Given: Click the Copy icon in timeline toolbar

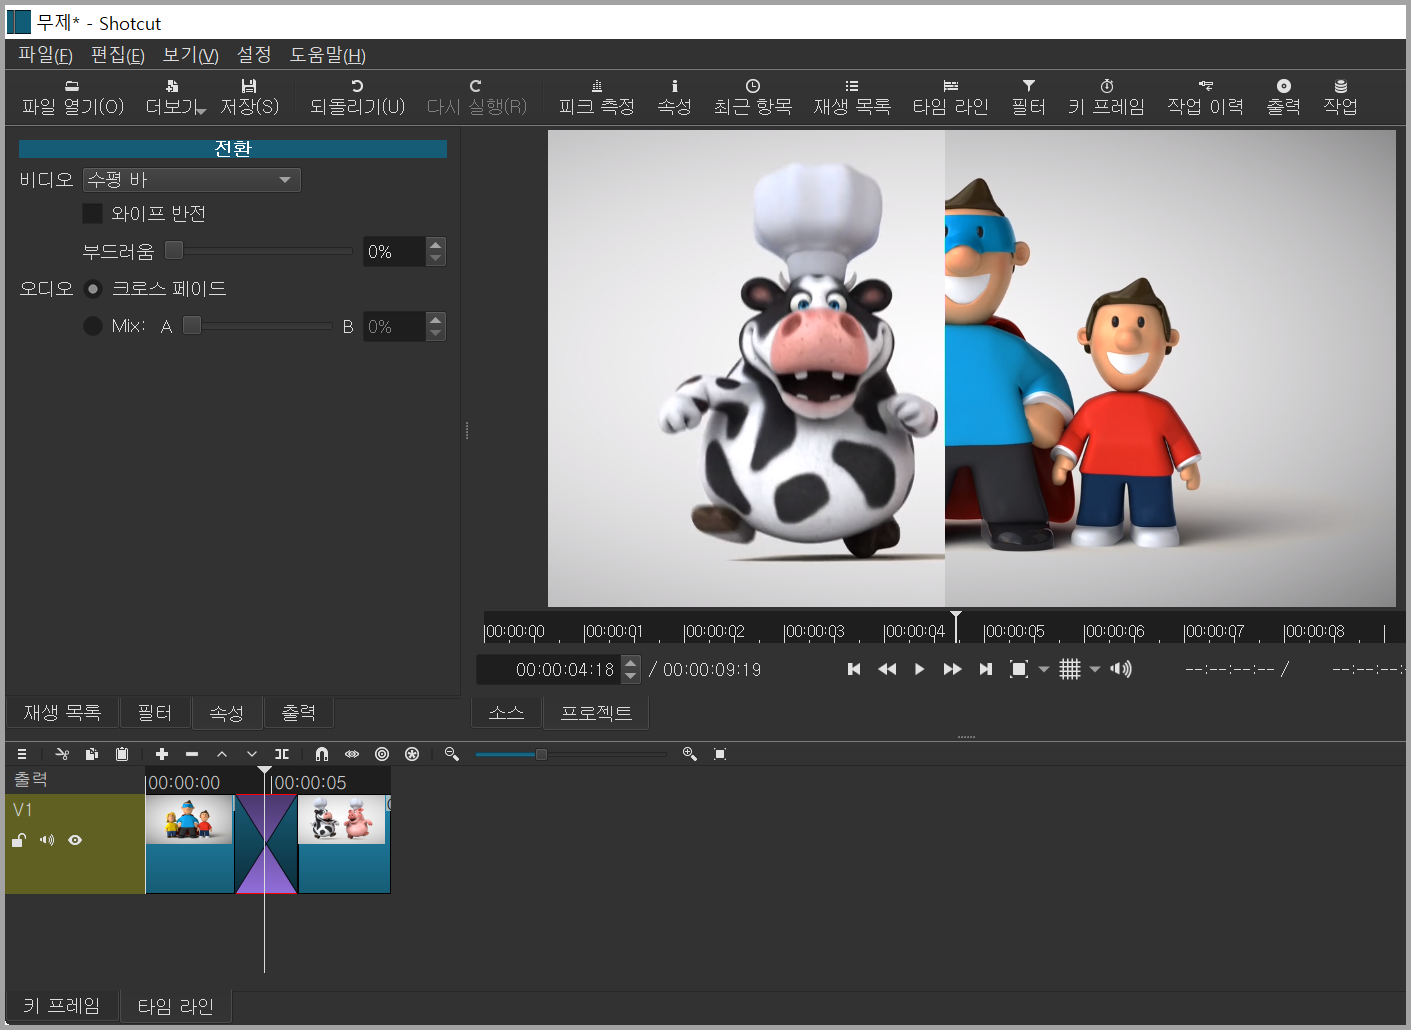Looking at the screenshot, I should (x=92, y=754).
